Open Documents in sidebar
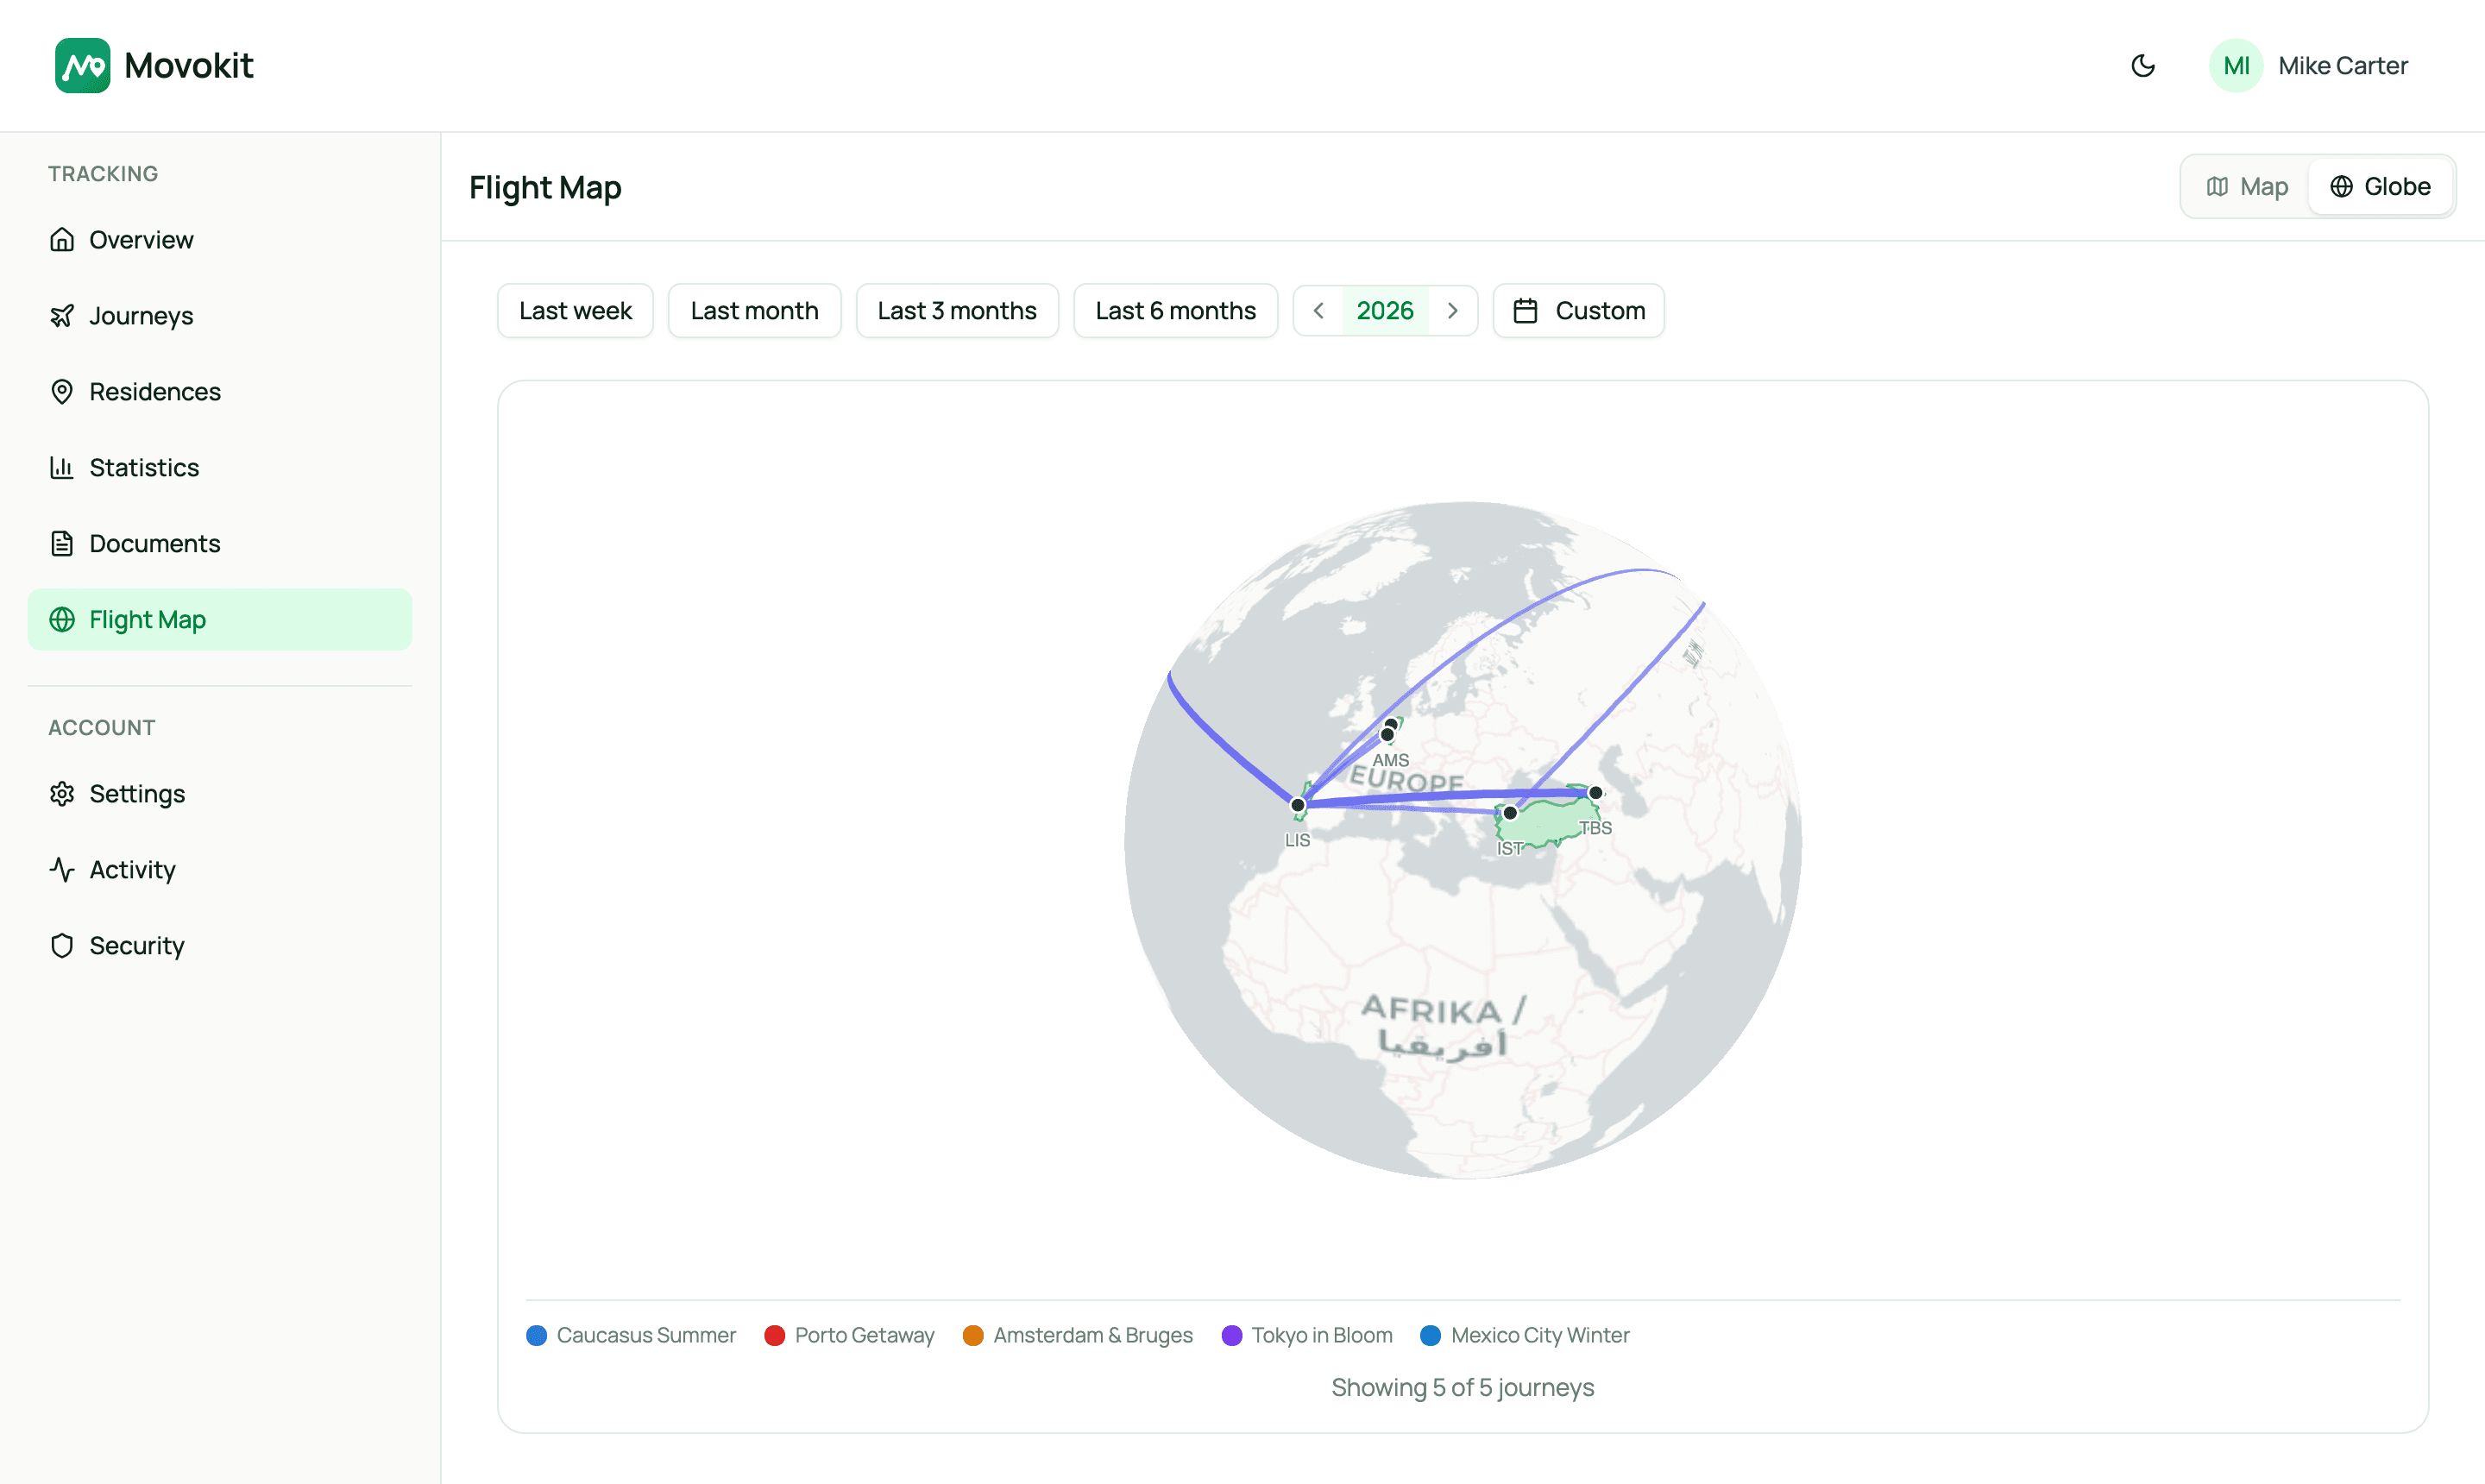 220,544
